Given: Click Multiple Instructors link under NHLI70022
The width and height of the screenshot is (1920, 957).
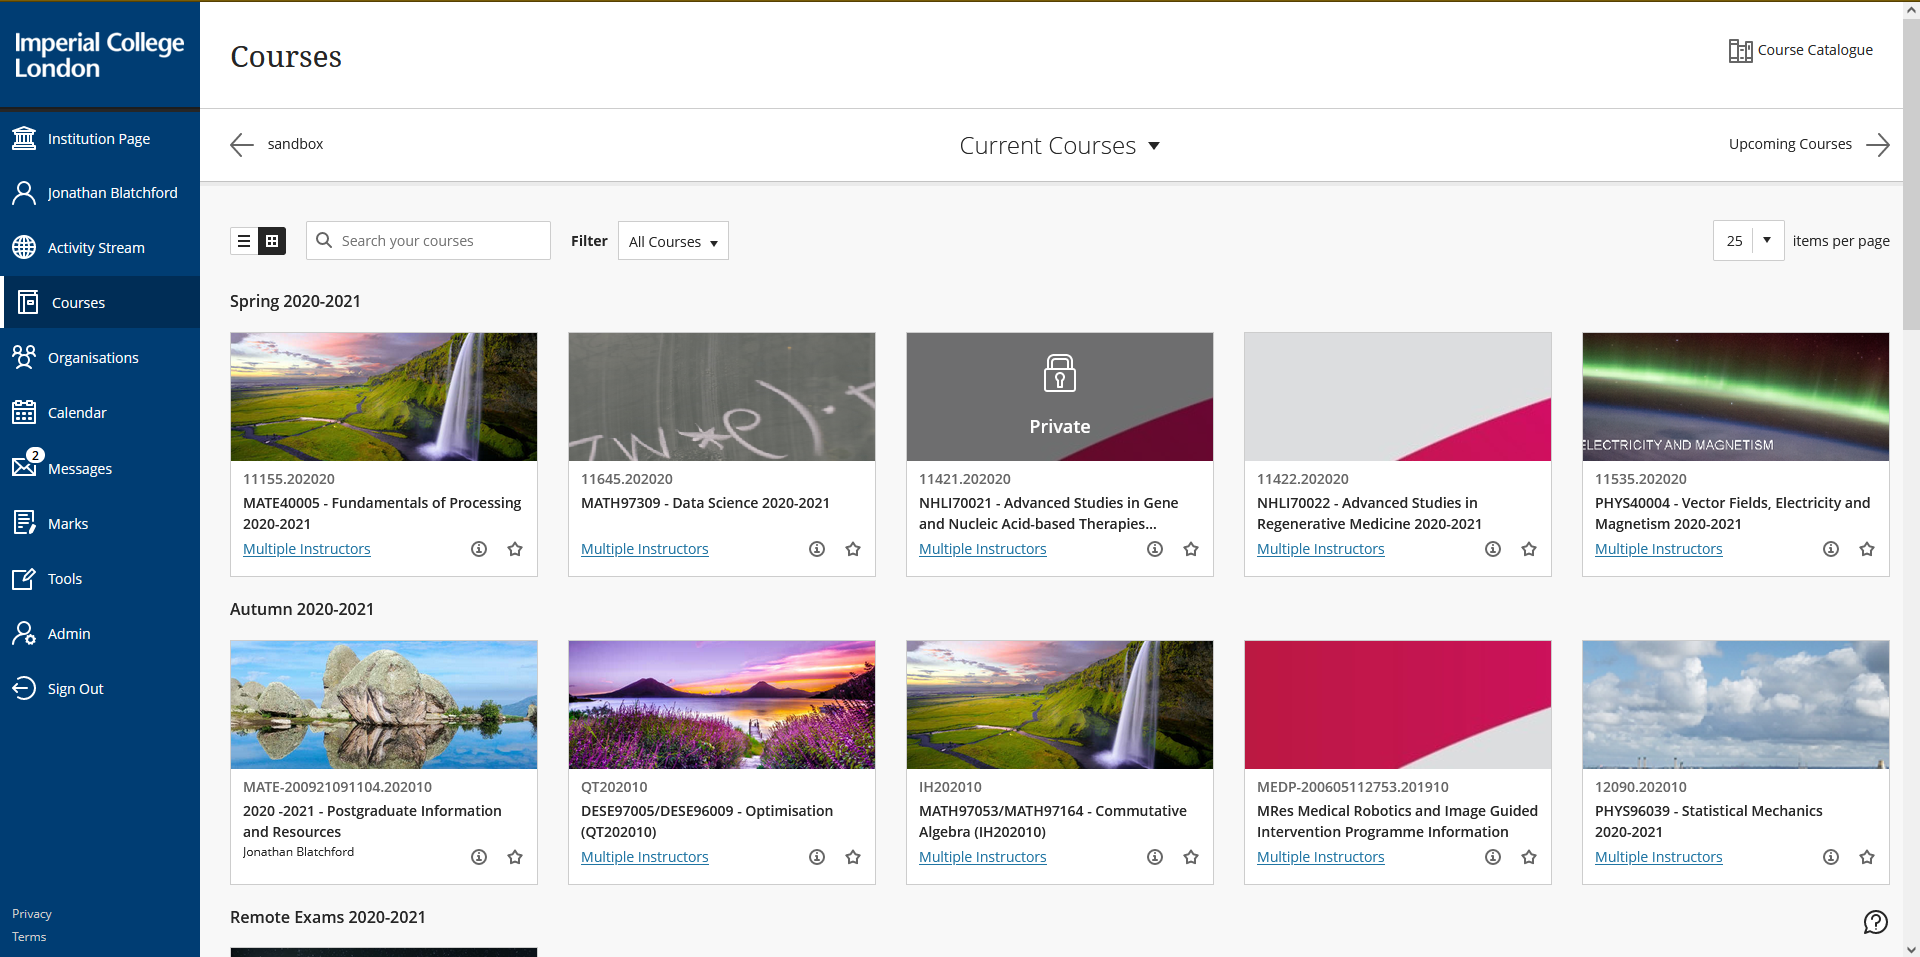Looking at the screenshot, I should tap(1320, 549).
